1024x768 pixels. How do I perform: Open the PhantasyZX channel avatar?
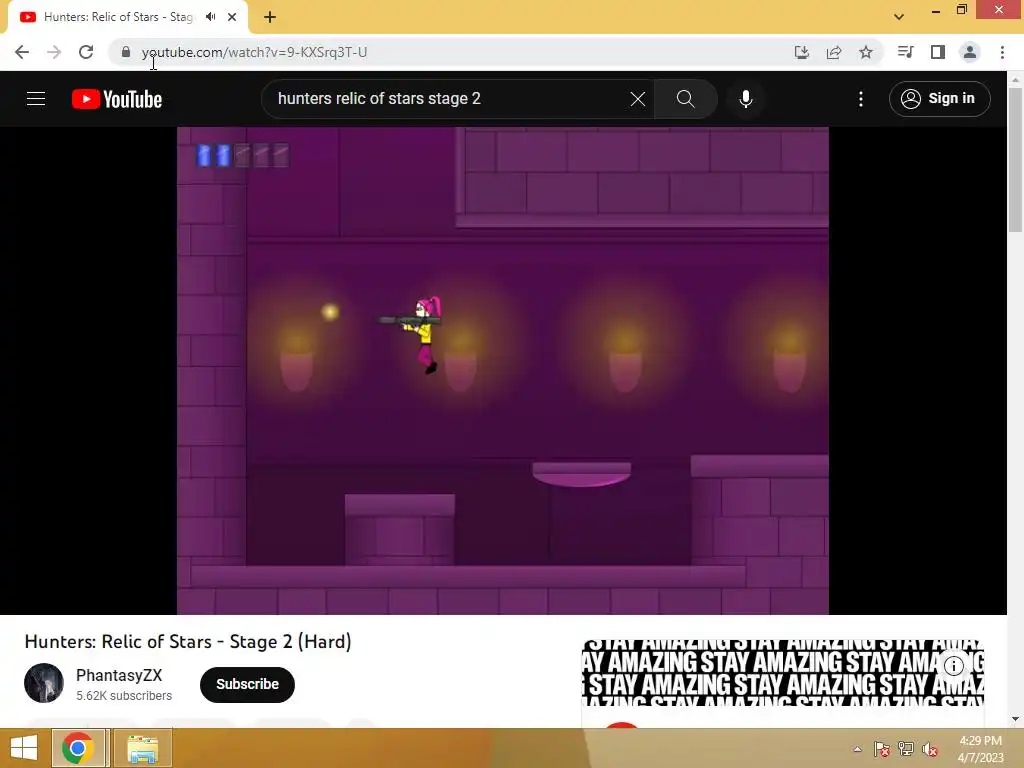click(x=44, y=683)
